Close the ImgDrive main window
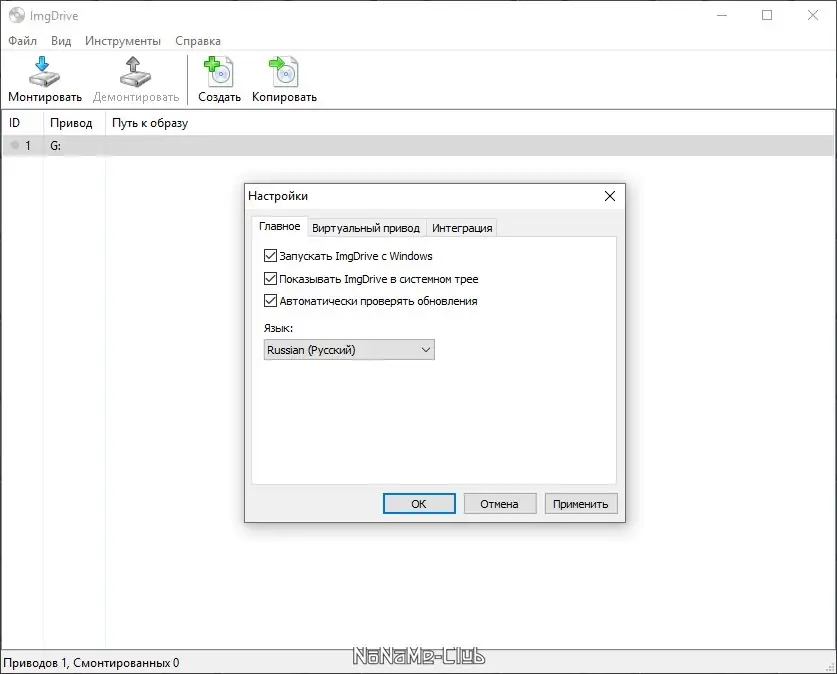This screenshot has height=674, width=837. pos(812,15)
